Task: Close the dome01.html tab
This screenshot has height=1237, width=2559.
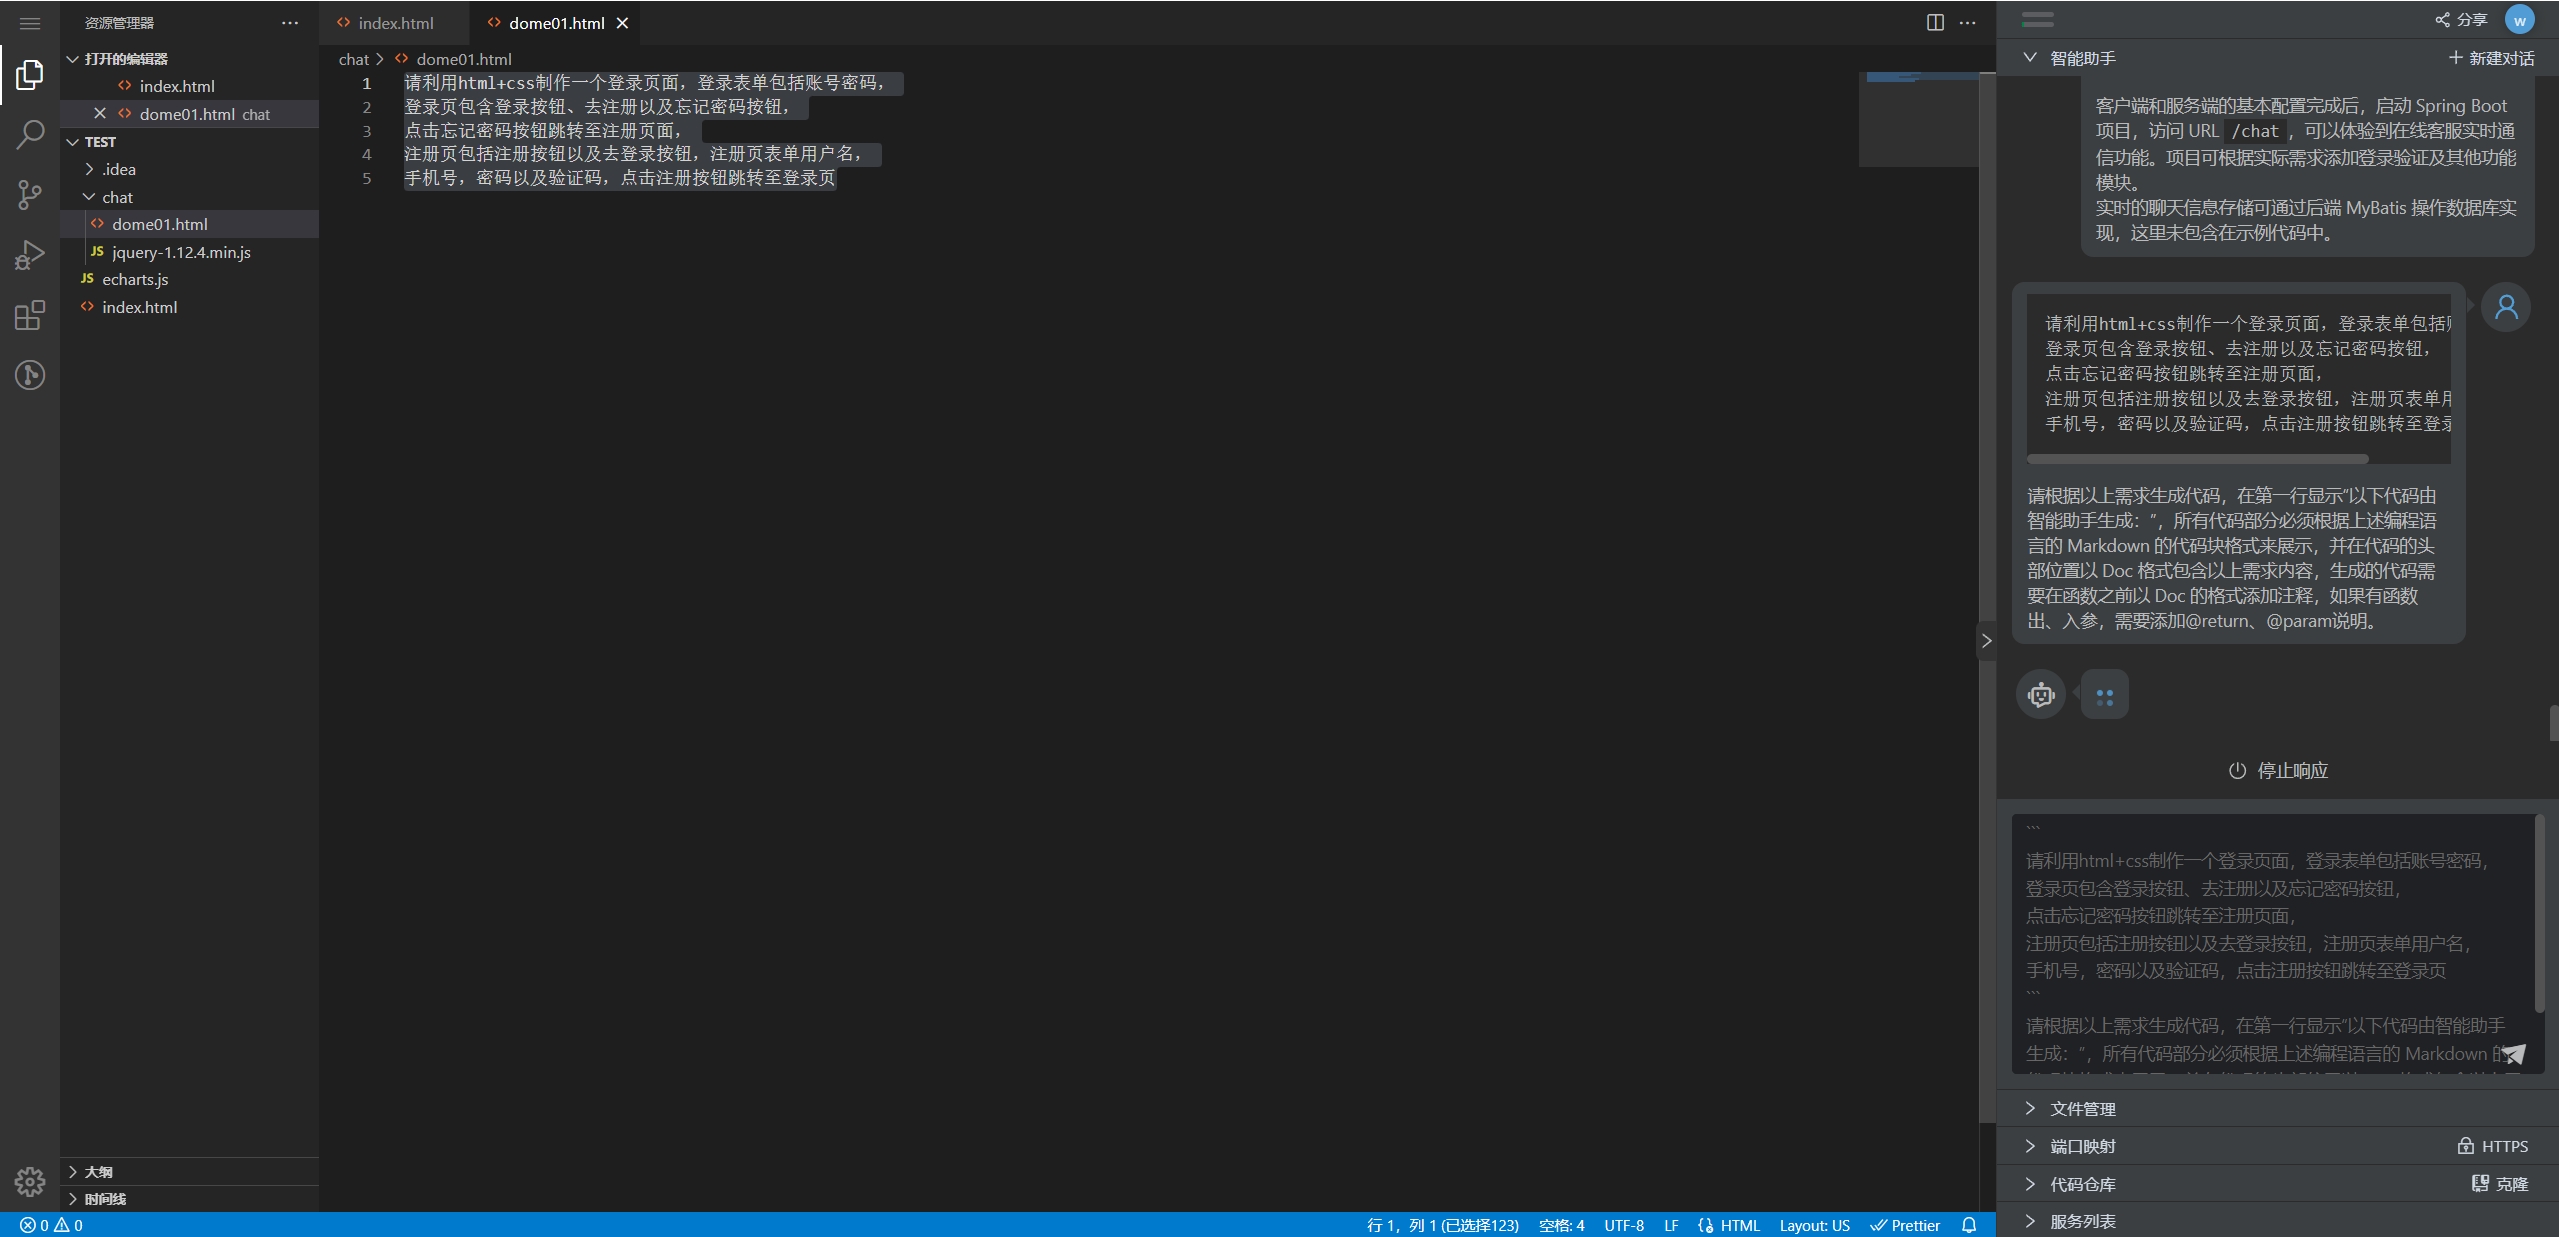Action: 622,22
